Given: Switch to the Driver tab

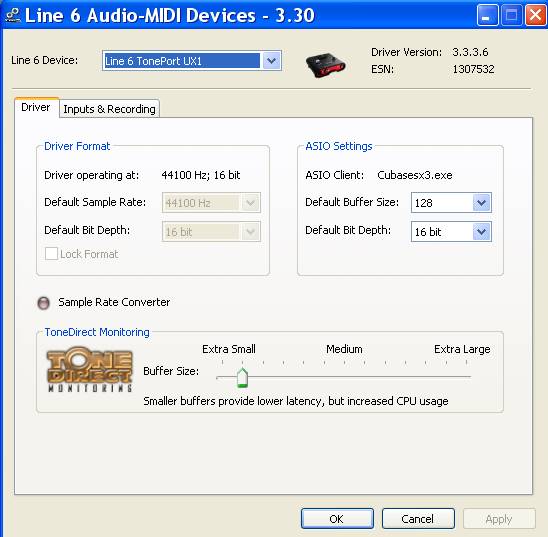Looking at the screenshot, I should click(36, 107).
